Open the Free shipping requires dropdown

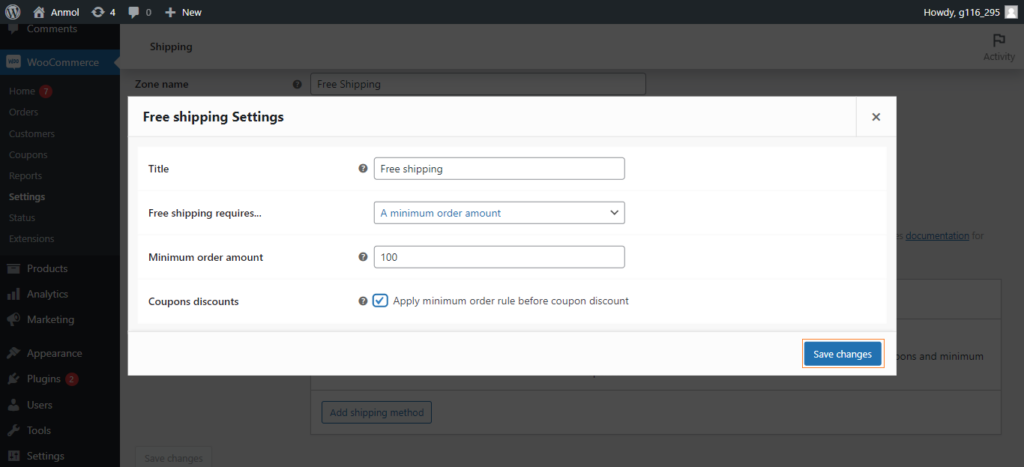pos(499,213)
